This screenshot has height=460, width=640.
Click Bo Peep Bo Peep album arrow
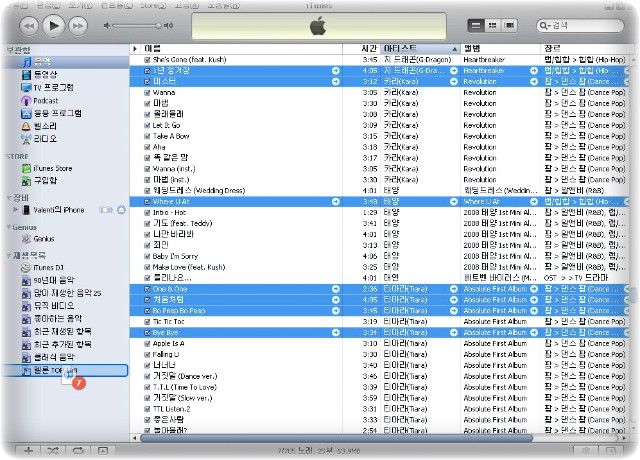(x=534, y=311)
